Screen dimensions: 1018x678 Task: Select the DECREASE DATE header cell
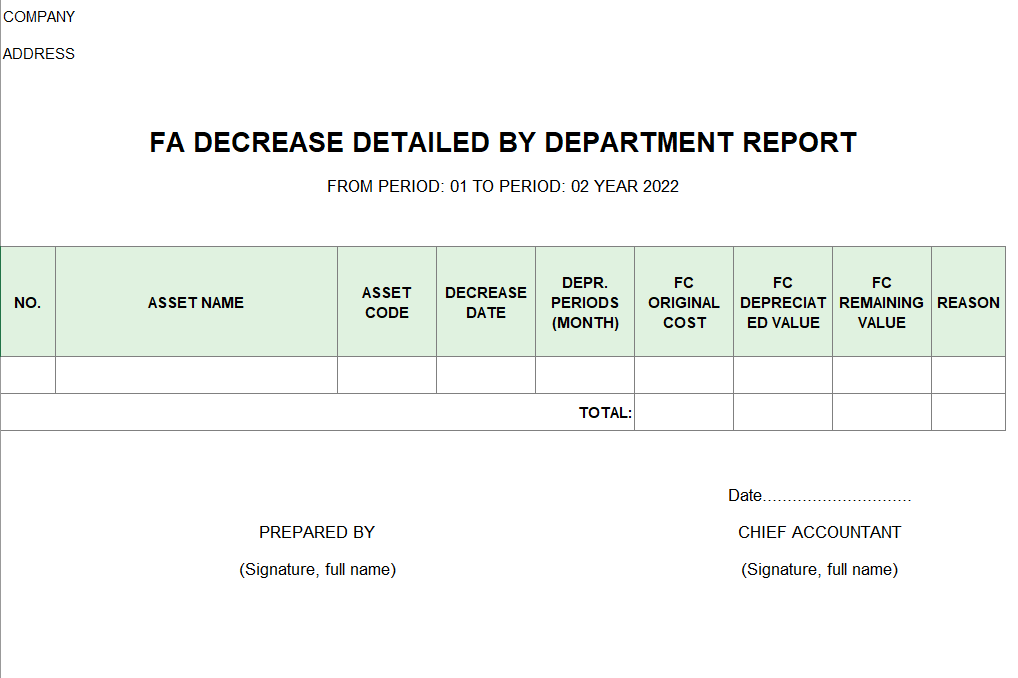(486, 303)
